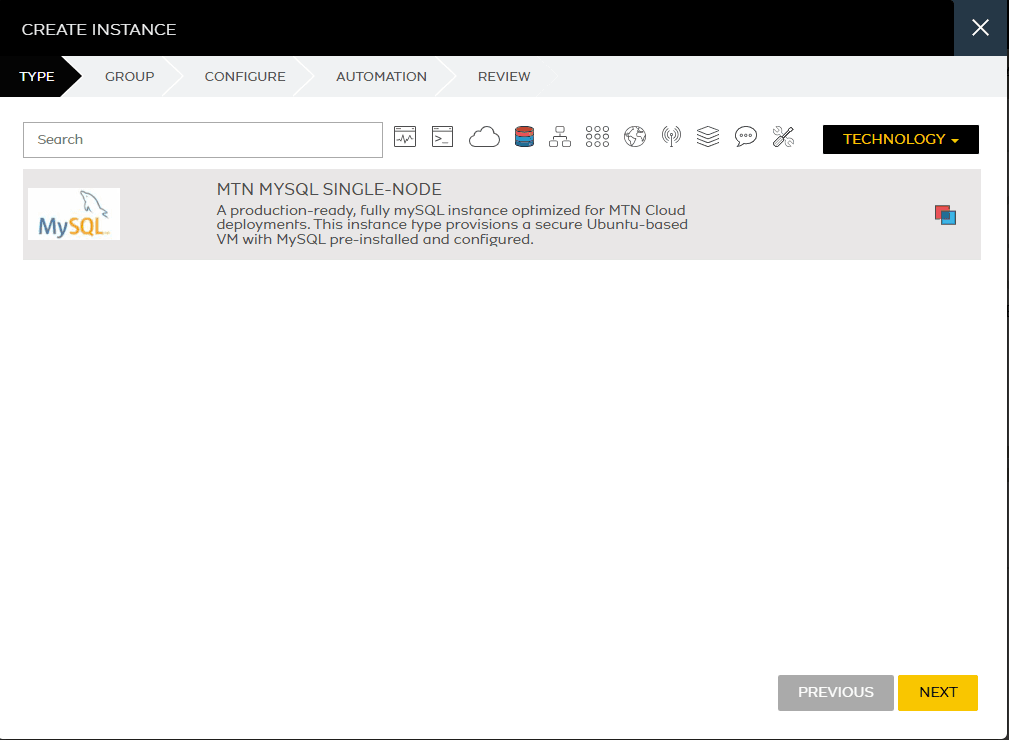Select the wrench and screwdriver utilities icon
Image resolution: width=1009 pixels, height=740 pixels.
[783, 136]
